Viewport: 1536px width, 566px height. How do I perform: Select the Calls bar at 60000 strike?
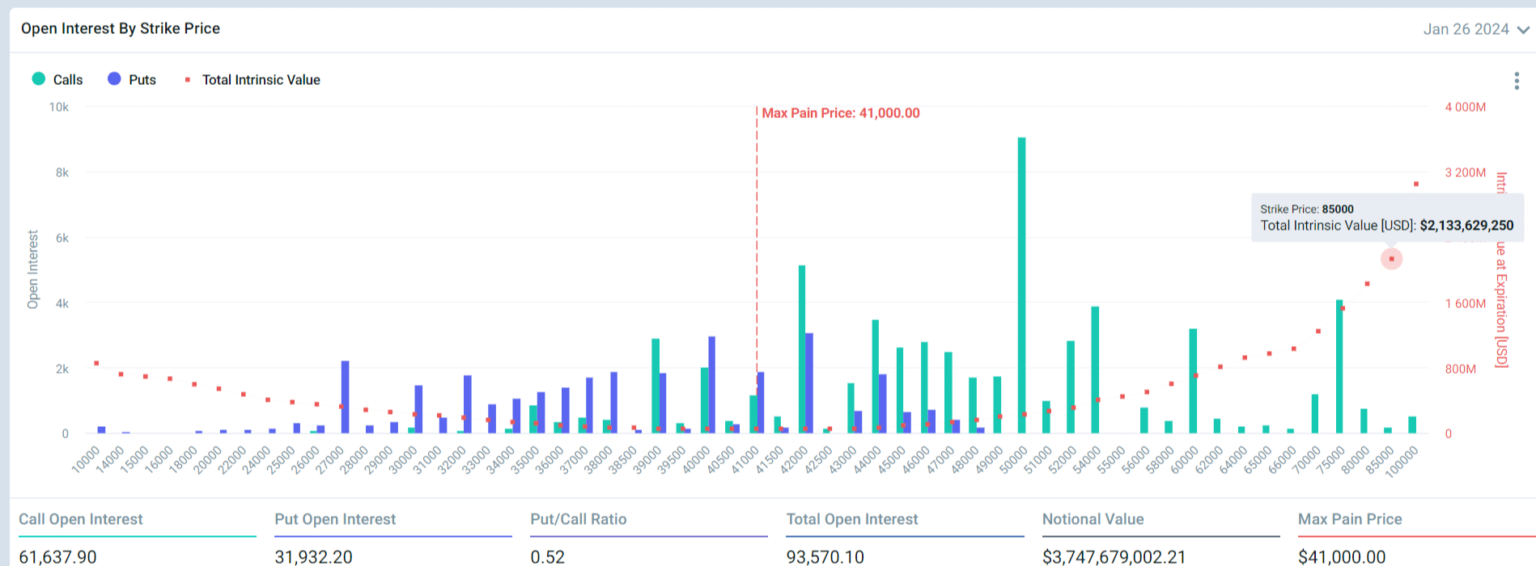[1193, 380]
